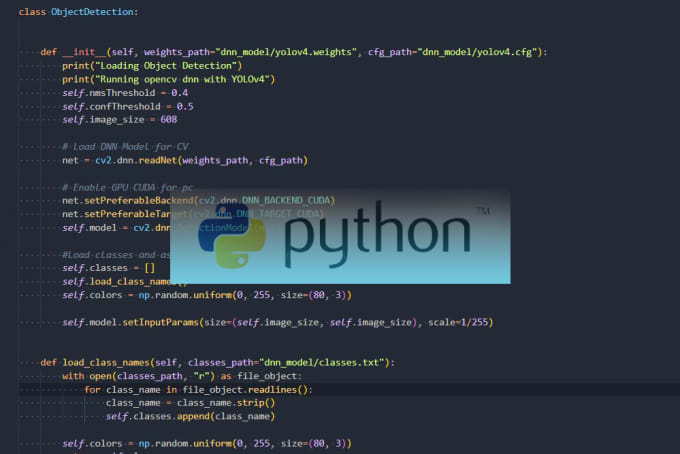Click the DNN_BACKEND_CUDA constant
Viewport: 680px width, 454px height.
286,200
